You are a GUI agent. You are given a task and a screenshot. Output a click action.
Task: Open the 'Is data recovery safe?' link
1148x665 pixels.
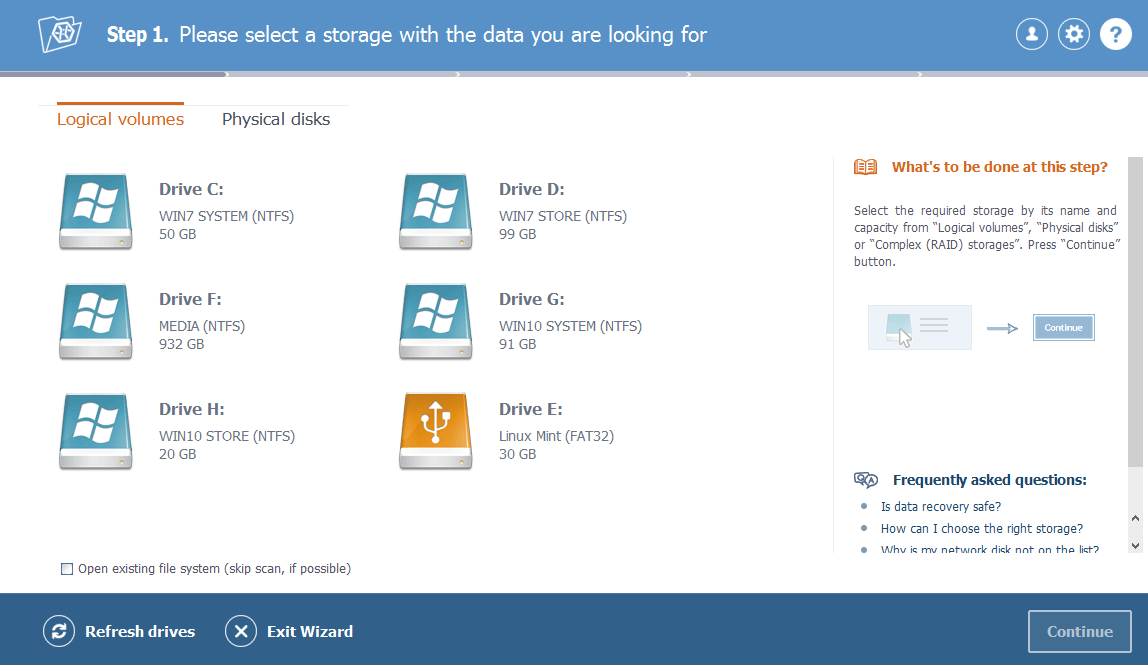coord(940,507)
